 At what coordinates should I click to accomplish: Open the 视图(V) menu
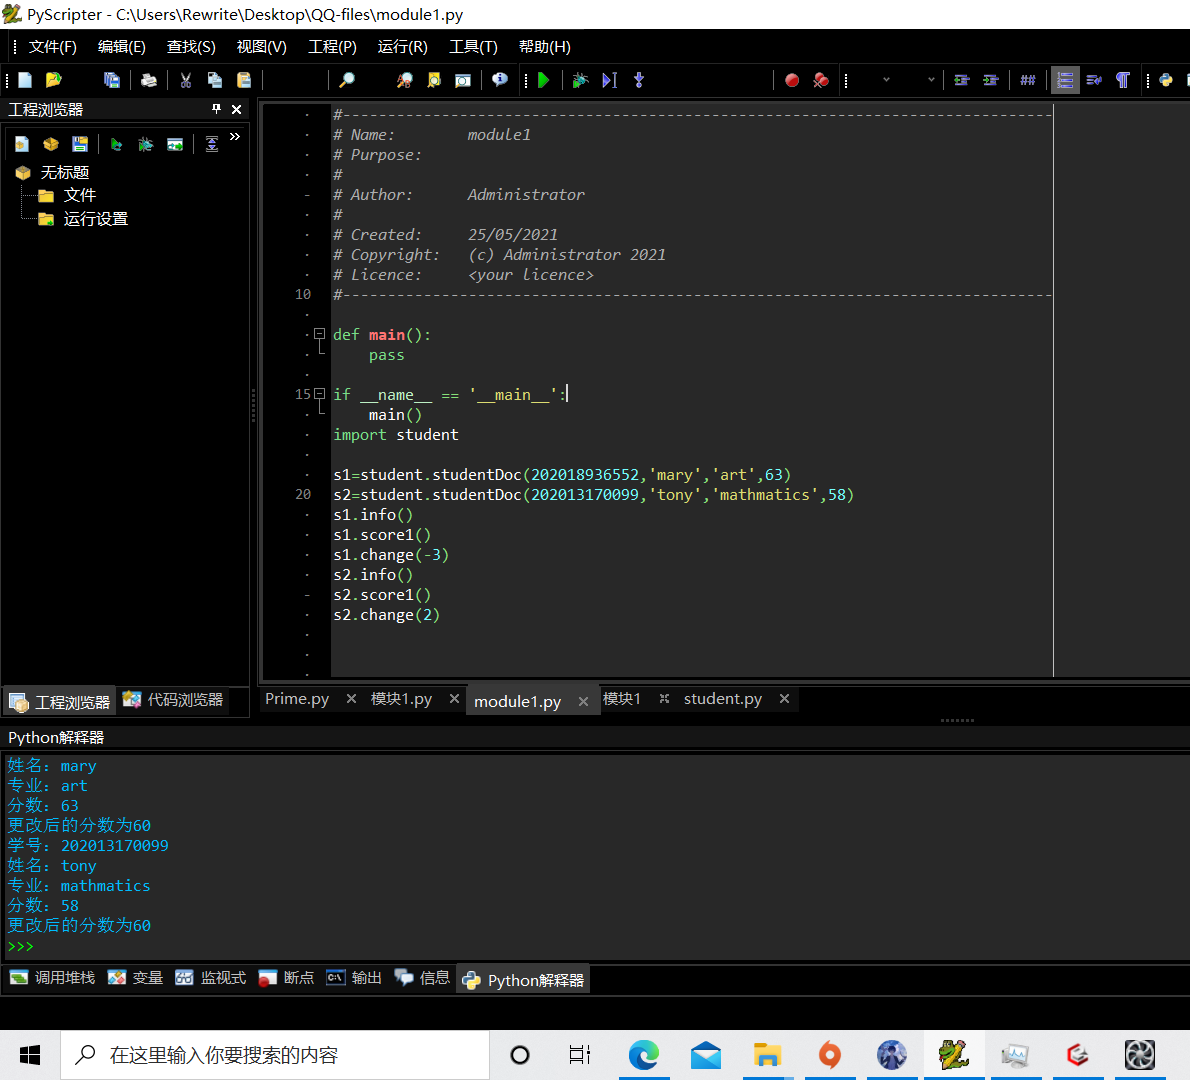[262, 47]
